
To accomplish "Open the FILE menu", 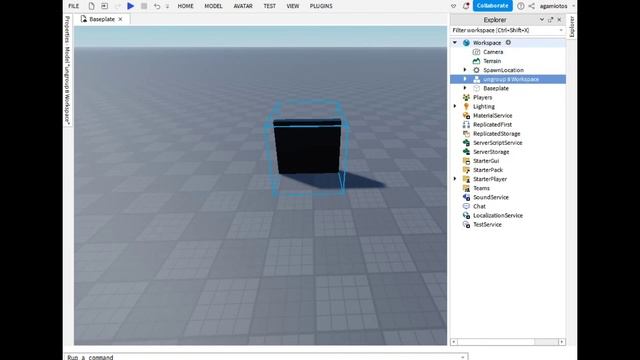I will pos(73,6).
